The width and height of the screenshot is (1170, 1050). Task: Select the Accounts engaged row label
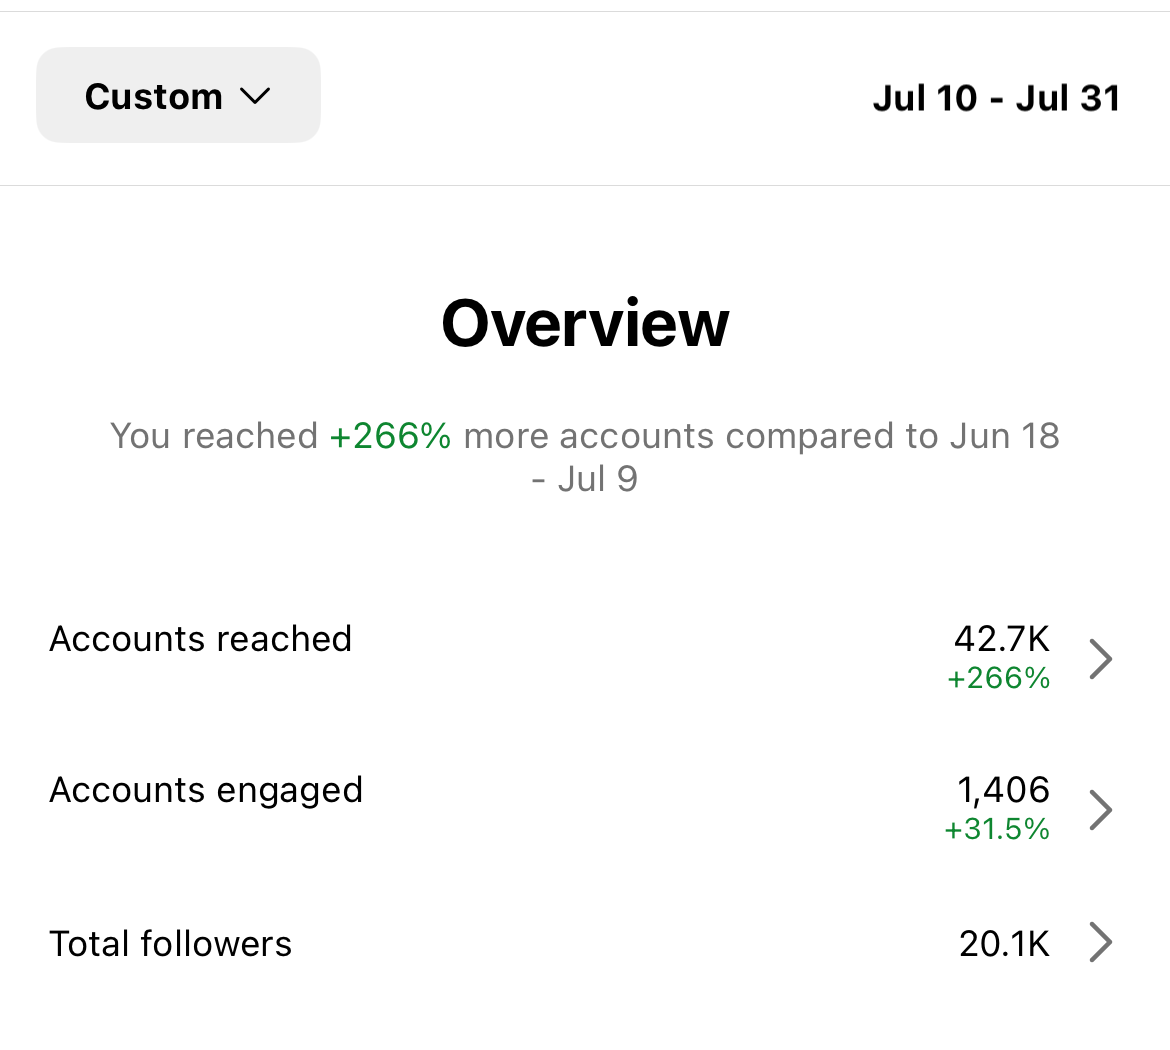point(206,790)
